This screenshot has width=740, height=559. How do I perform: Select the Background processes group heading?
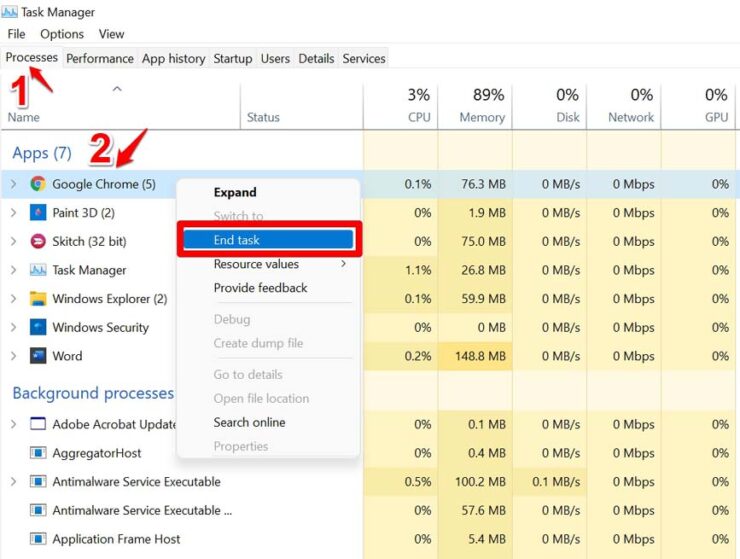coord(93,393)
